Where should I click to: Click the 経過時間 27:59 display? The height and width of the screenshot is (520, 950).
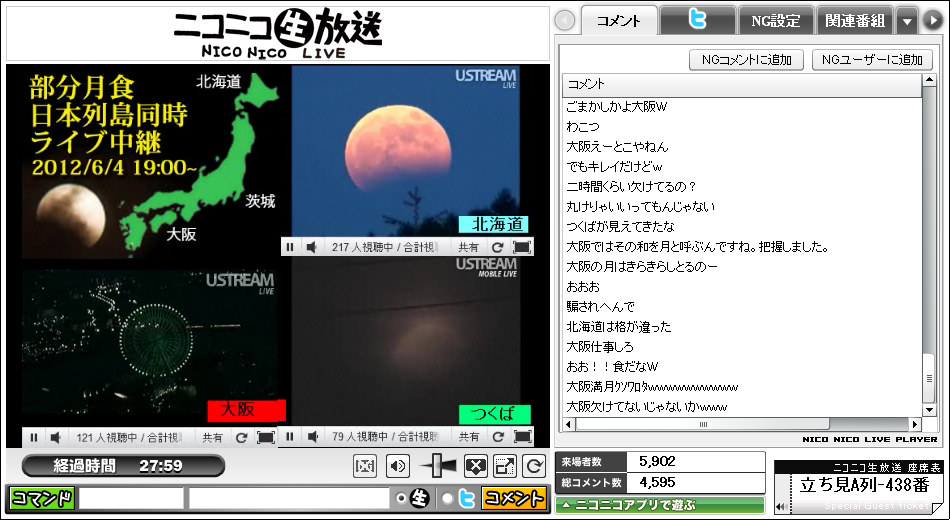[123, 466]
